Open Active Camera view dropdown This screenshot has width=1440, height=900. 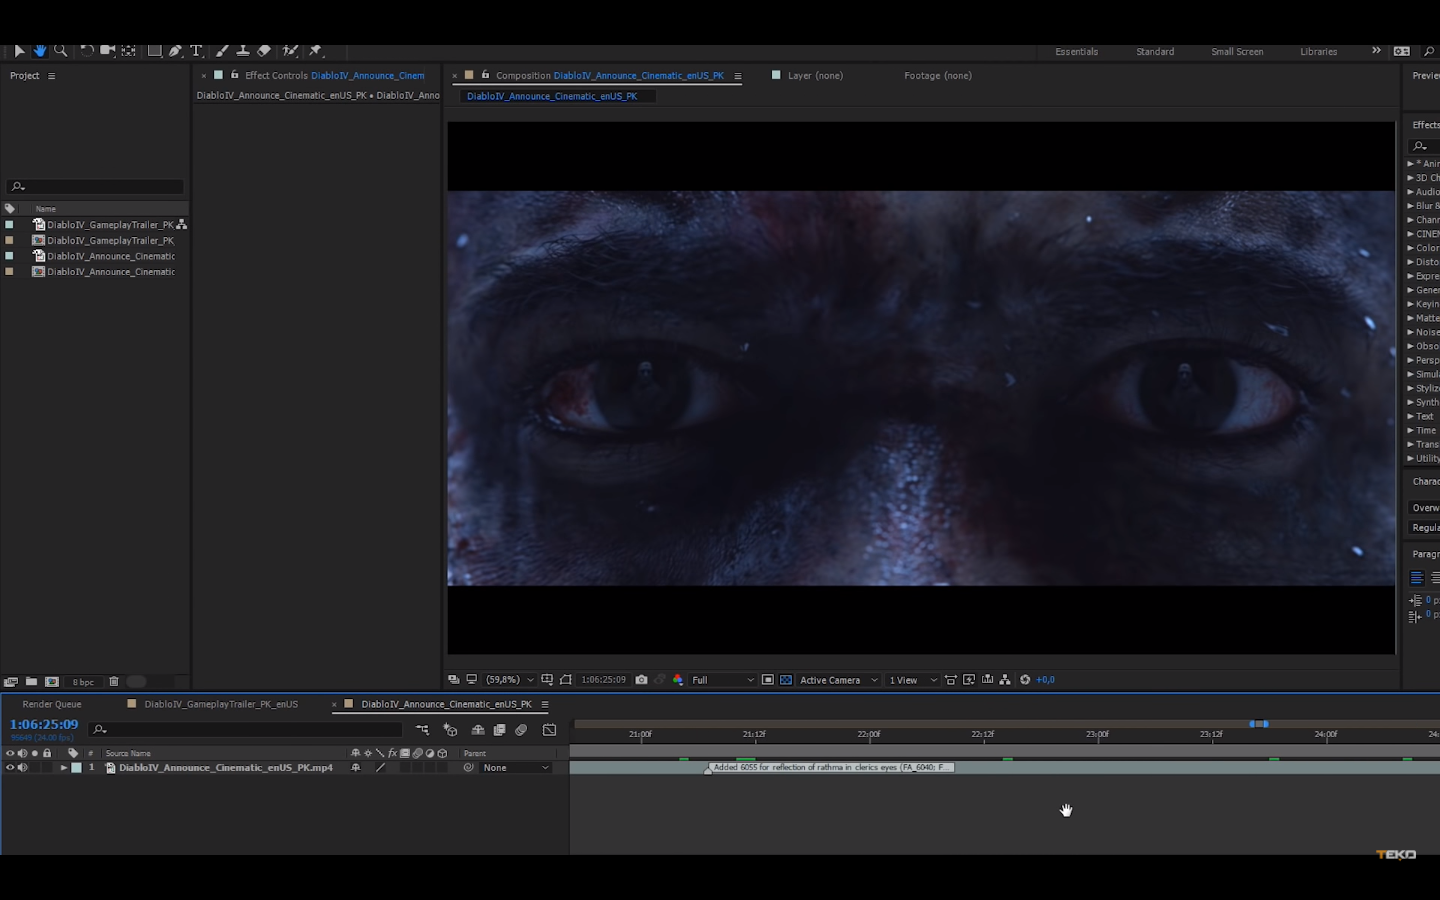838,680
